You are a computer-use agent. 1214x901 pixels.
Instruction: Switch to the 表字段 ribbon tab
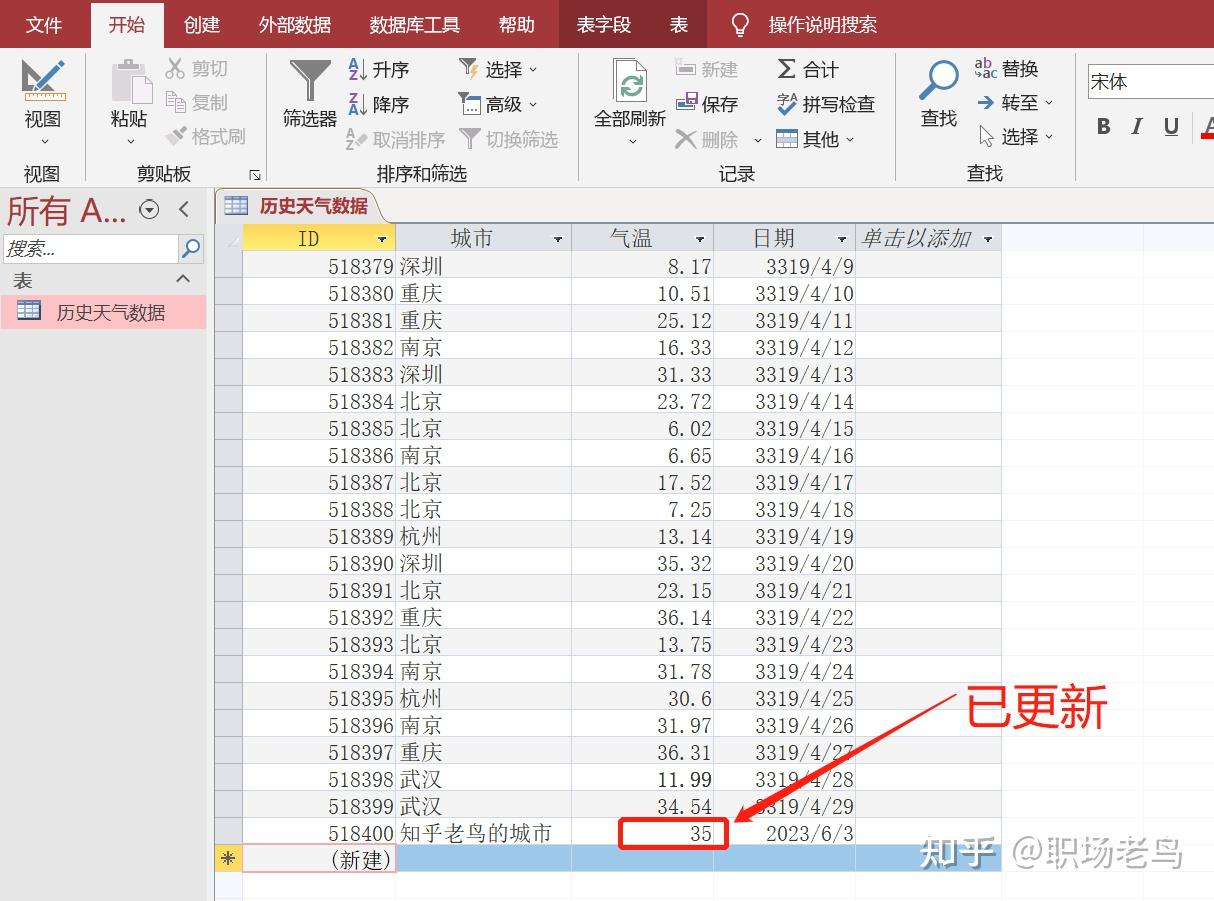(x=604, y=25)
